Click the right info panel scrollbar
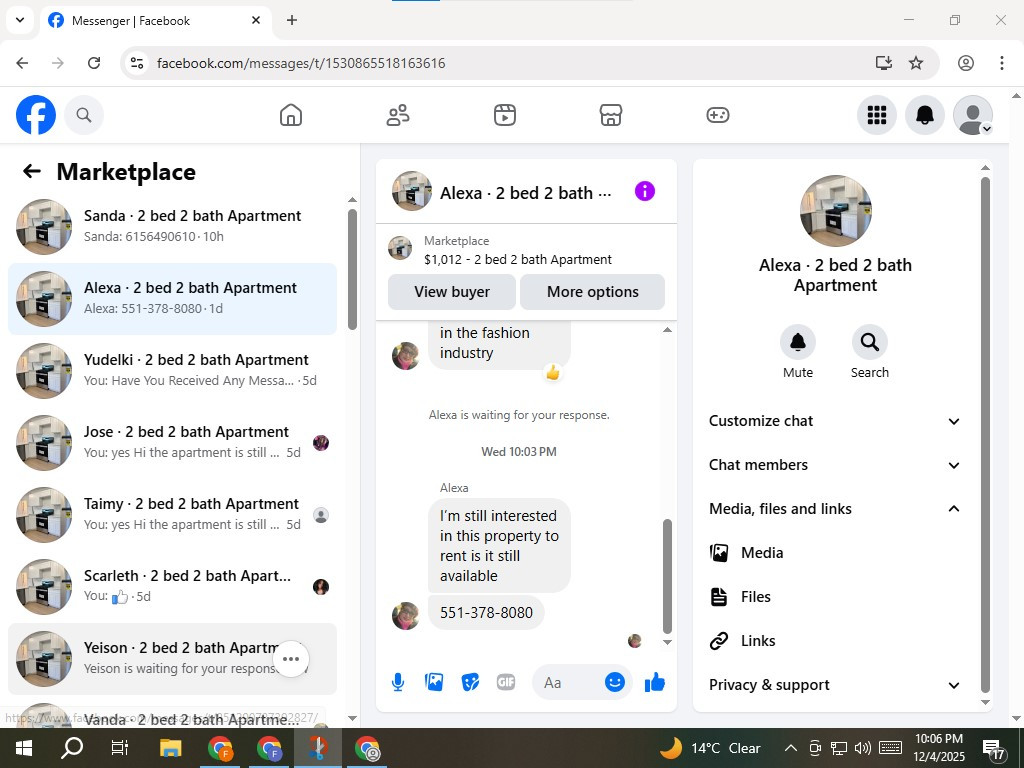This screenshot has height=768, width=1024. point(985,434)
